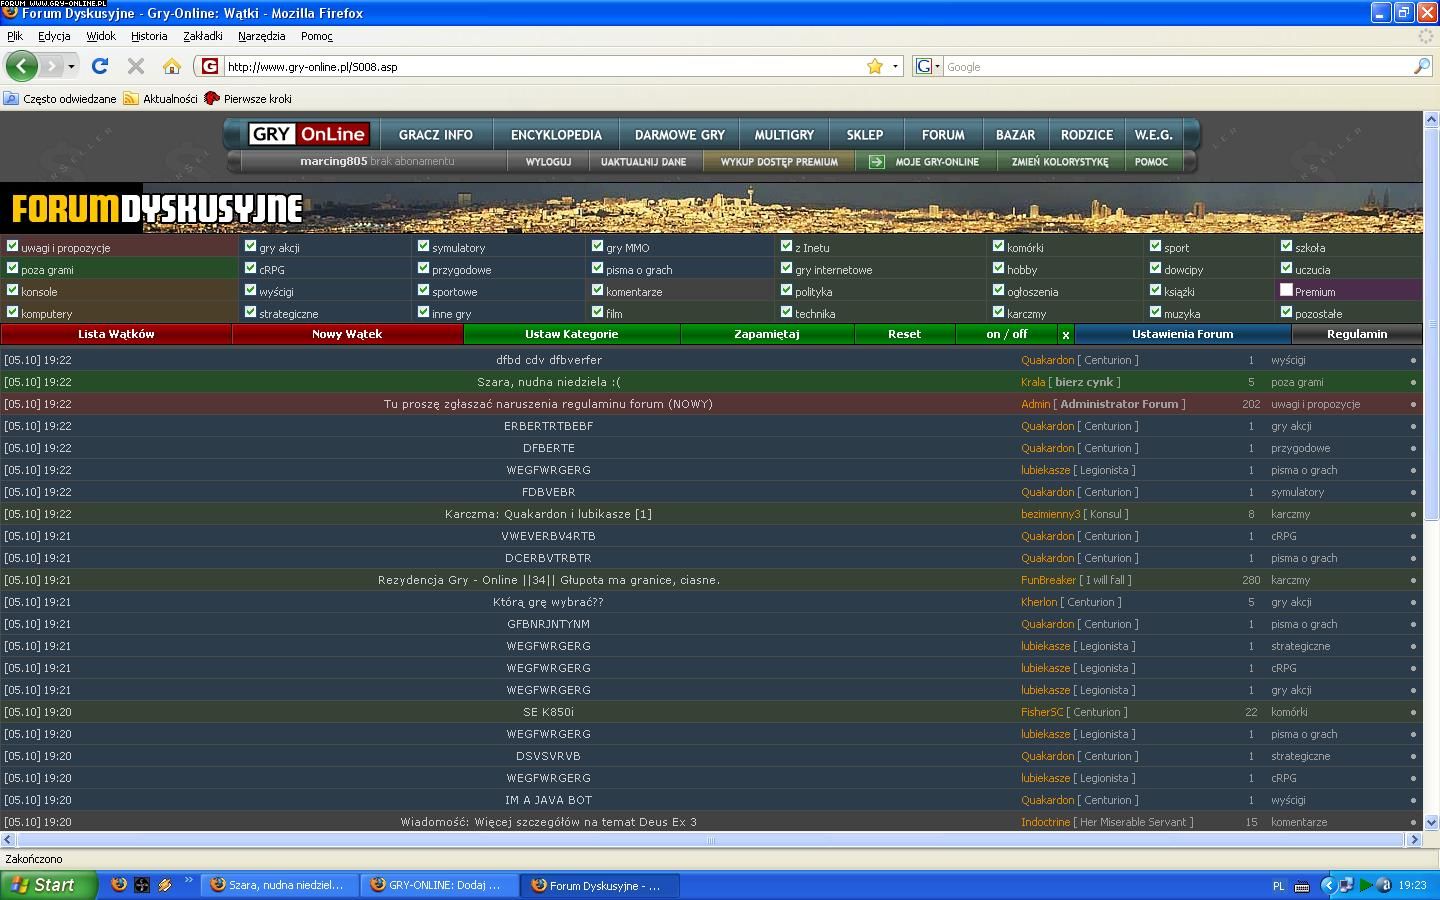Click ZMIEŃ KOLORYSTYKĘ link
The width and height of the screenshot is (1440, 900).
[1060, 162]
